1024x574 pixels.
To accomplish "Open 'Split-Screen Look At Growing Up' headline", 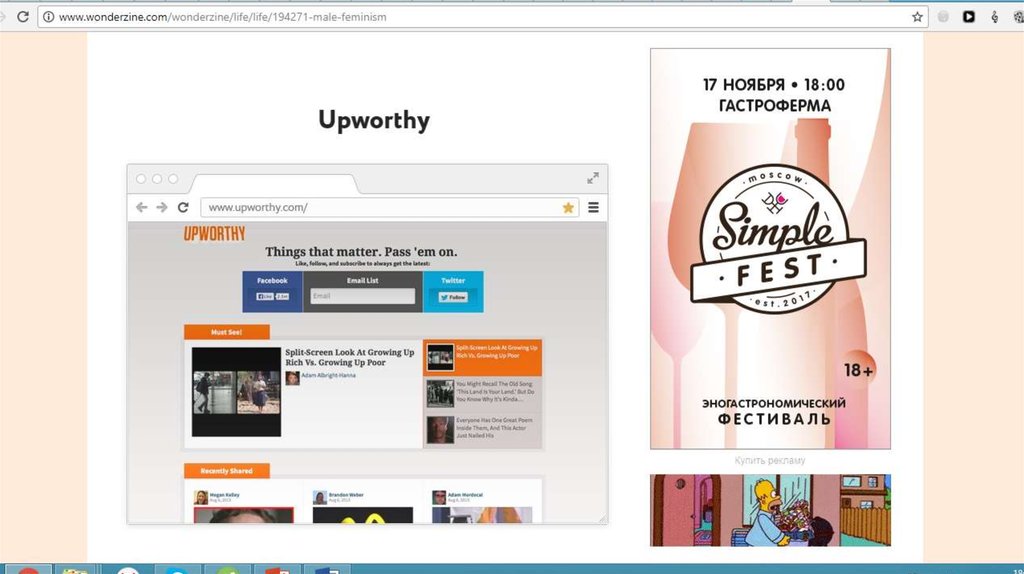I will click(x=349, y=357).
